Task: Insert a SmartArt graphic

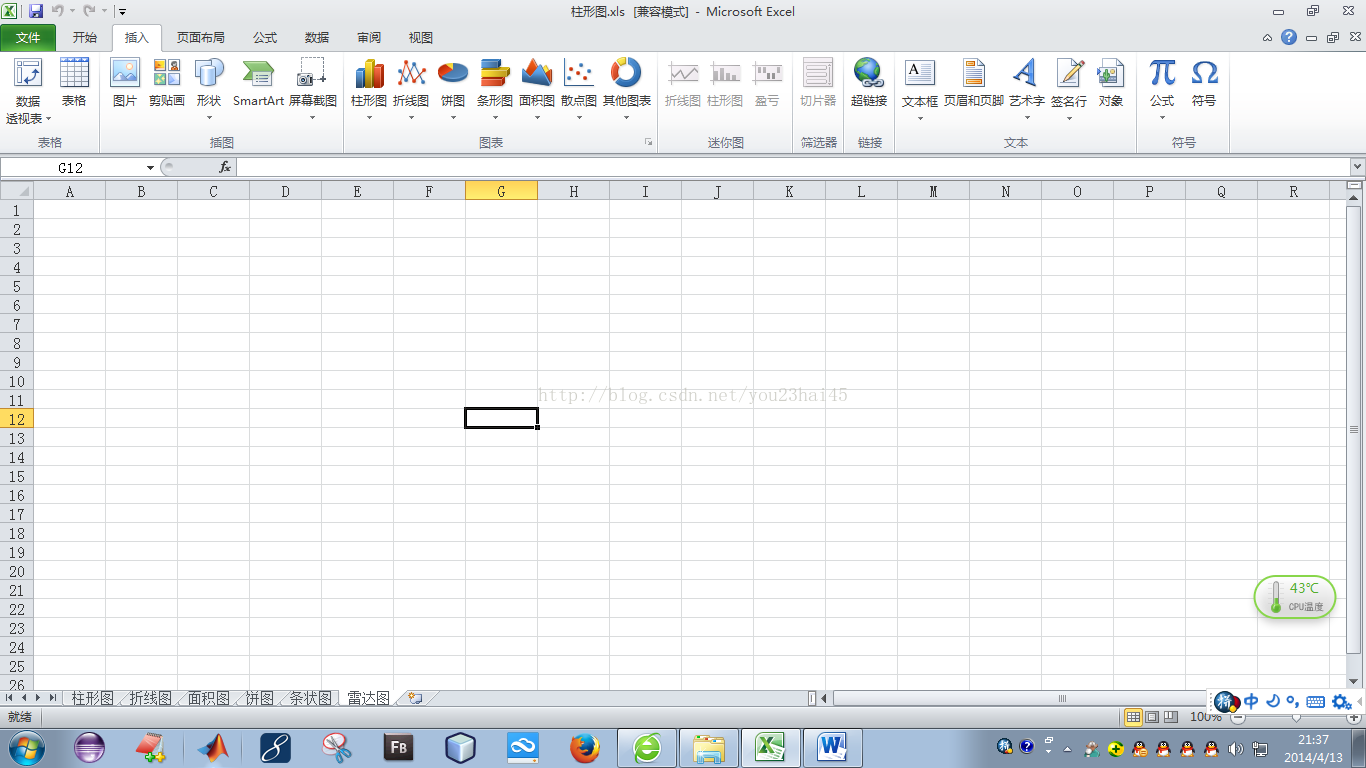Action: [258, 83]
